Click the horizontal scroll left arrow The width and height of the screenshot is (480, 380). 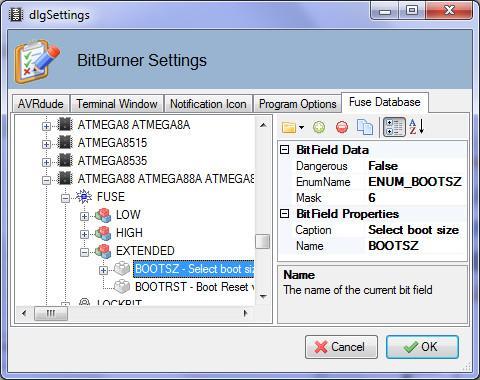click(24, 314)
